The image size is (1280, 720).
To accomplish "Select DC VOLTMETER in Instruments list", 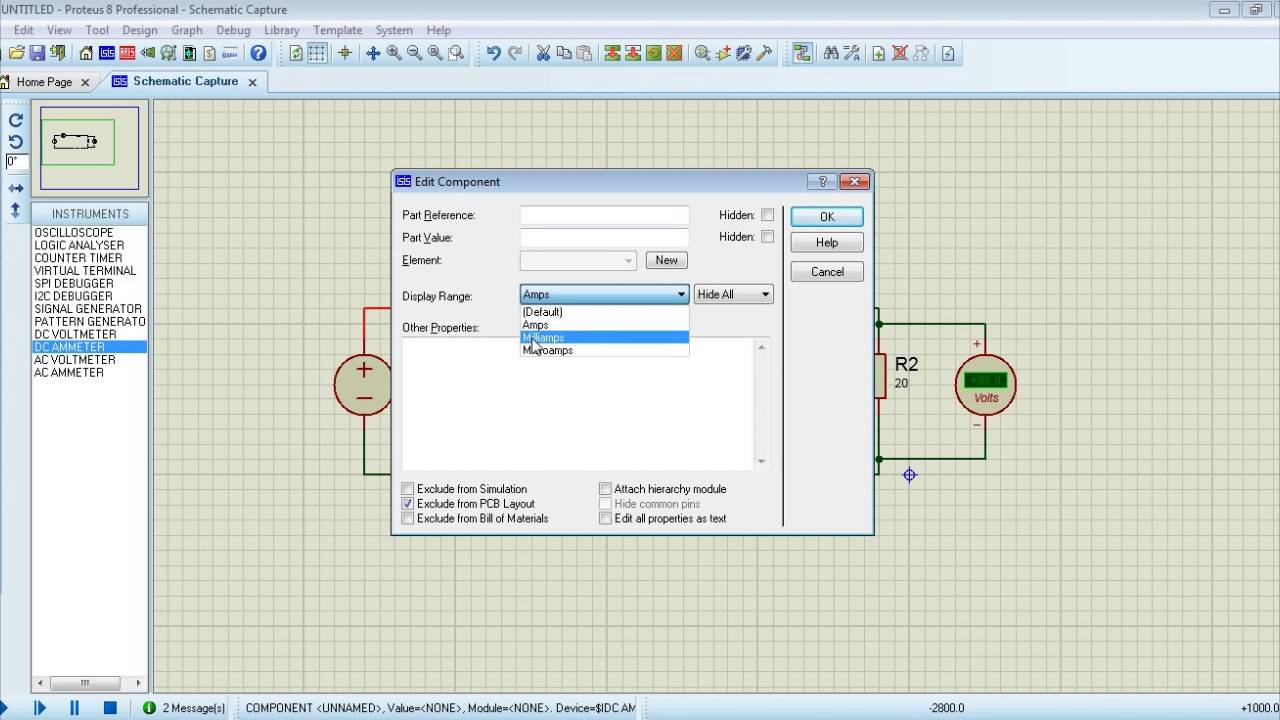I will pos(75,334).
